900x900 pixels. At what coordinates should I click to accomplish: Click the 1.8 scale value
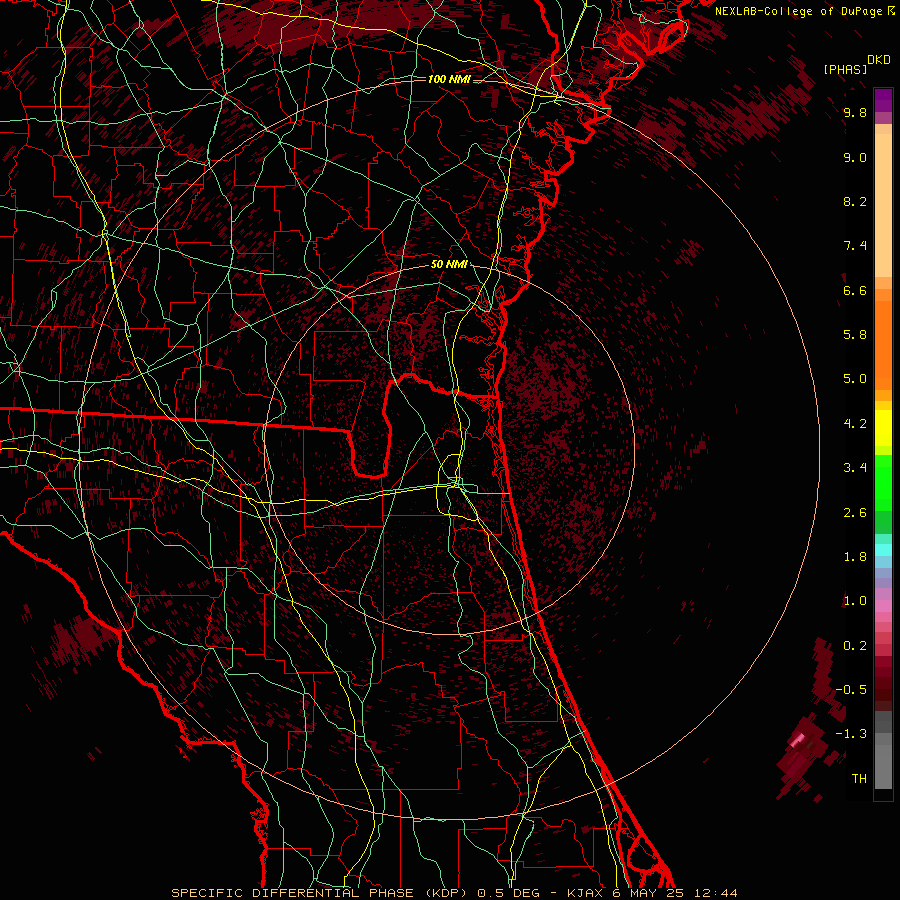(x=855, y=557)
